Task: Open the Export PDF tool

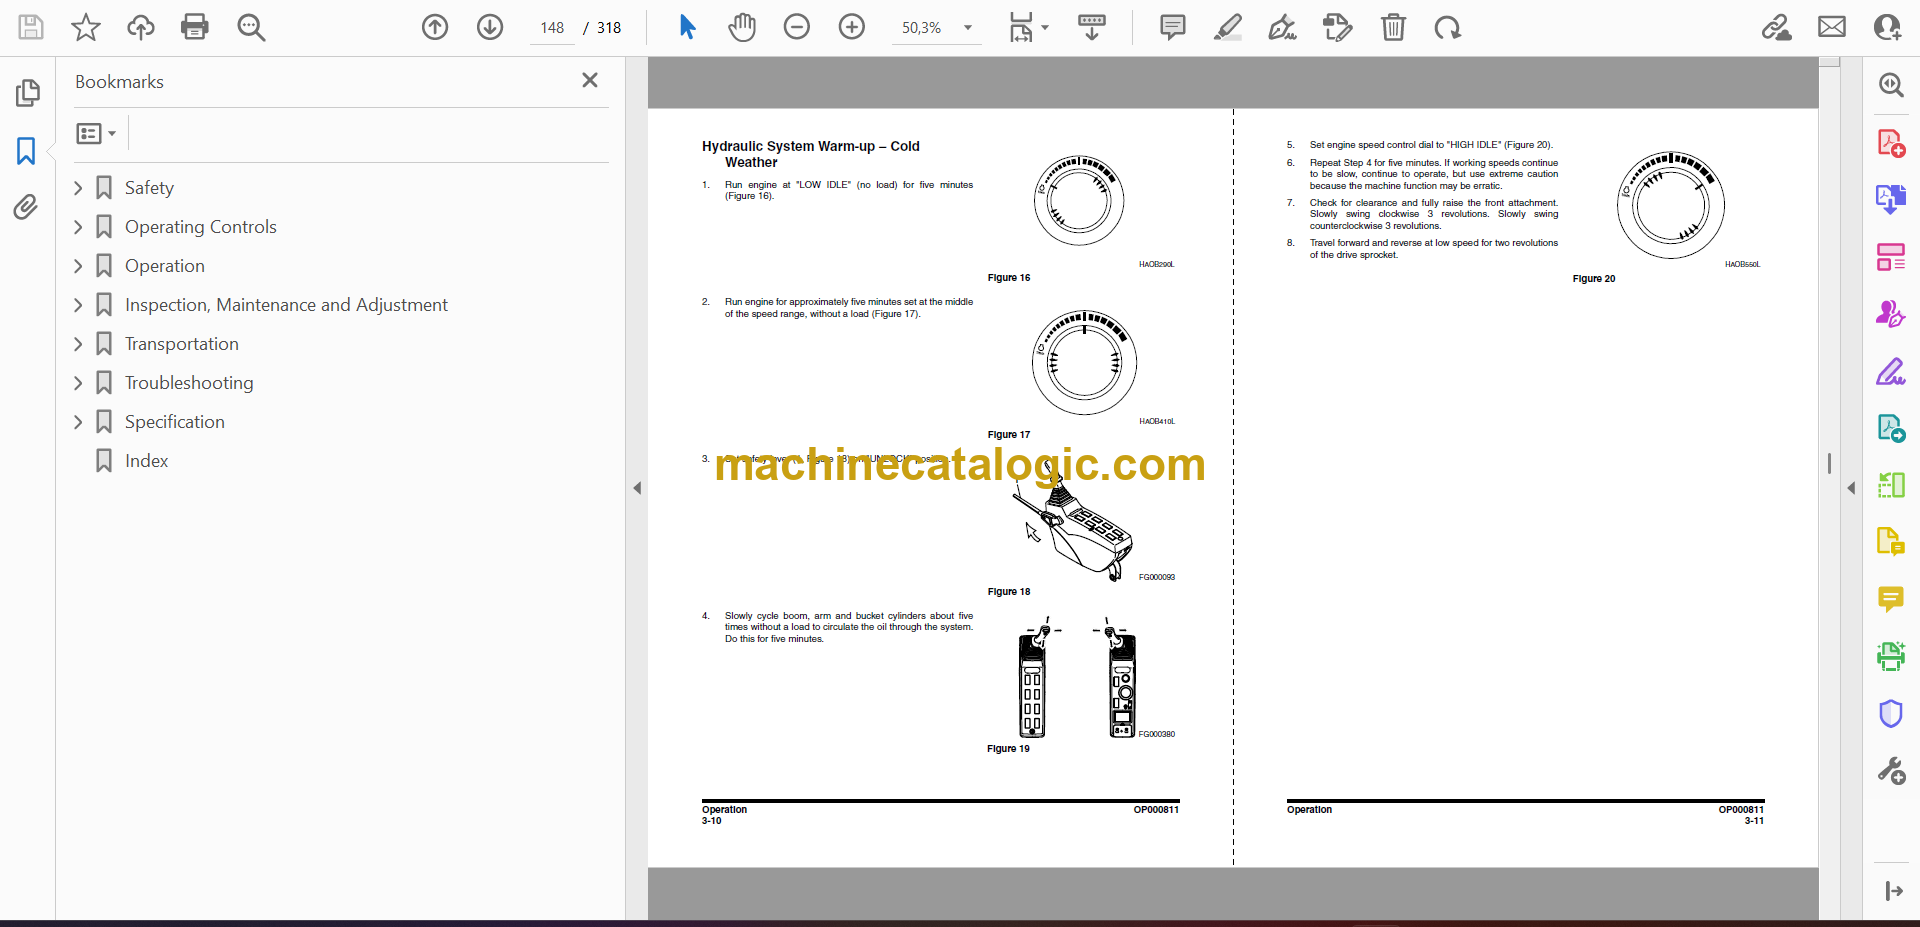Action: point(1891,199)
